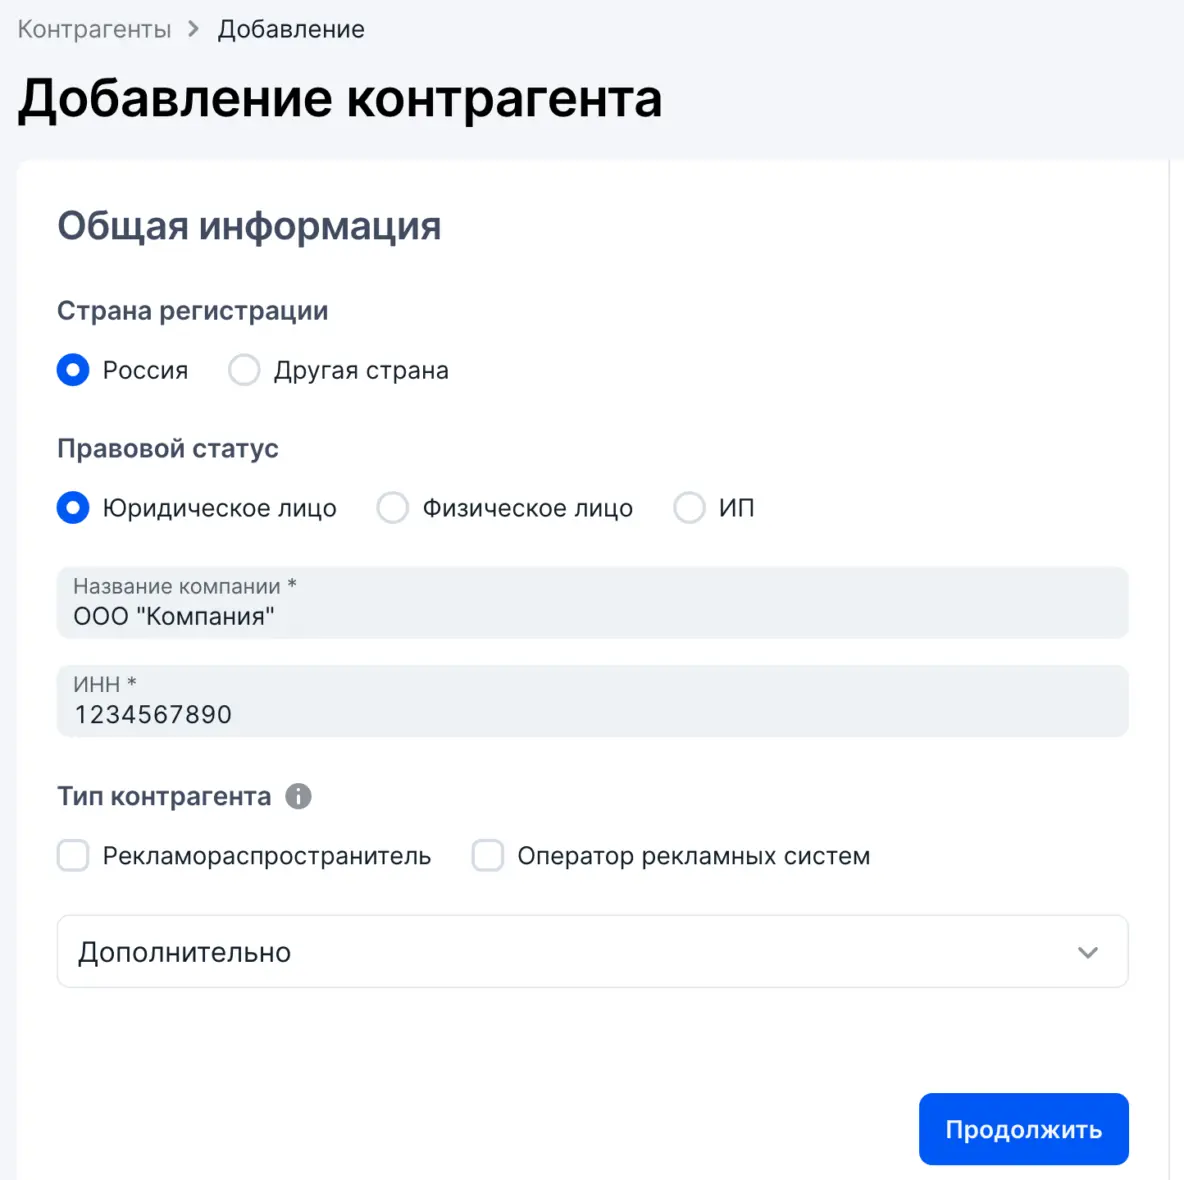Expand Дополнительно using its chevron arrow

click(x=1088, y=952)
